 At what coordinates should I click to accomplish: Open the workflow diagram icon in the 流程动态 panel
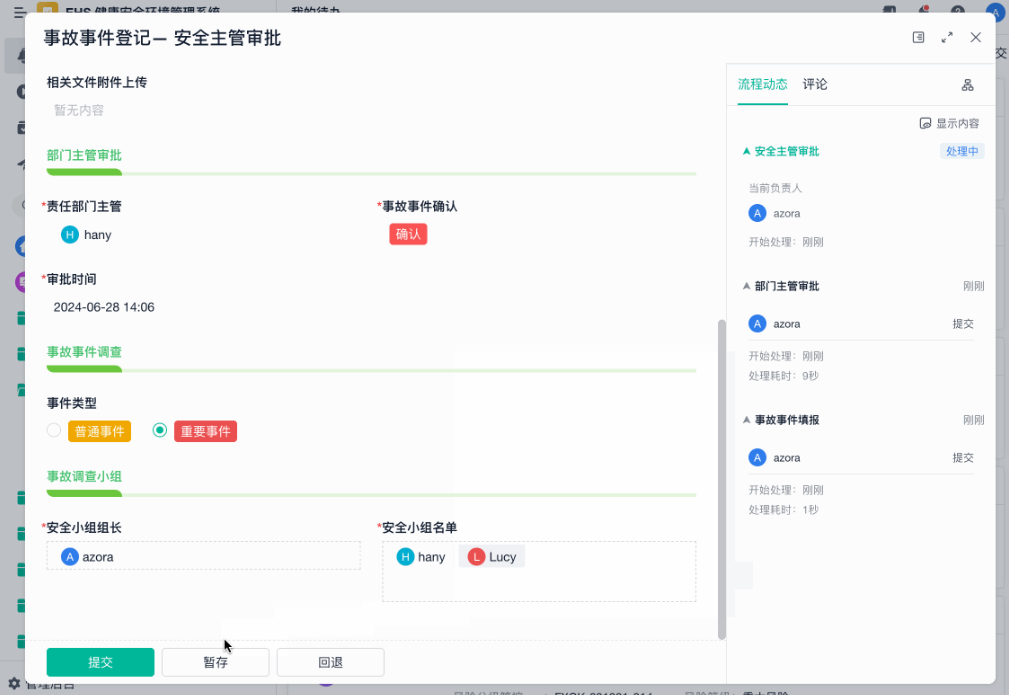click(967, 85)
